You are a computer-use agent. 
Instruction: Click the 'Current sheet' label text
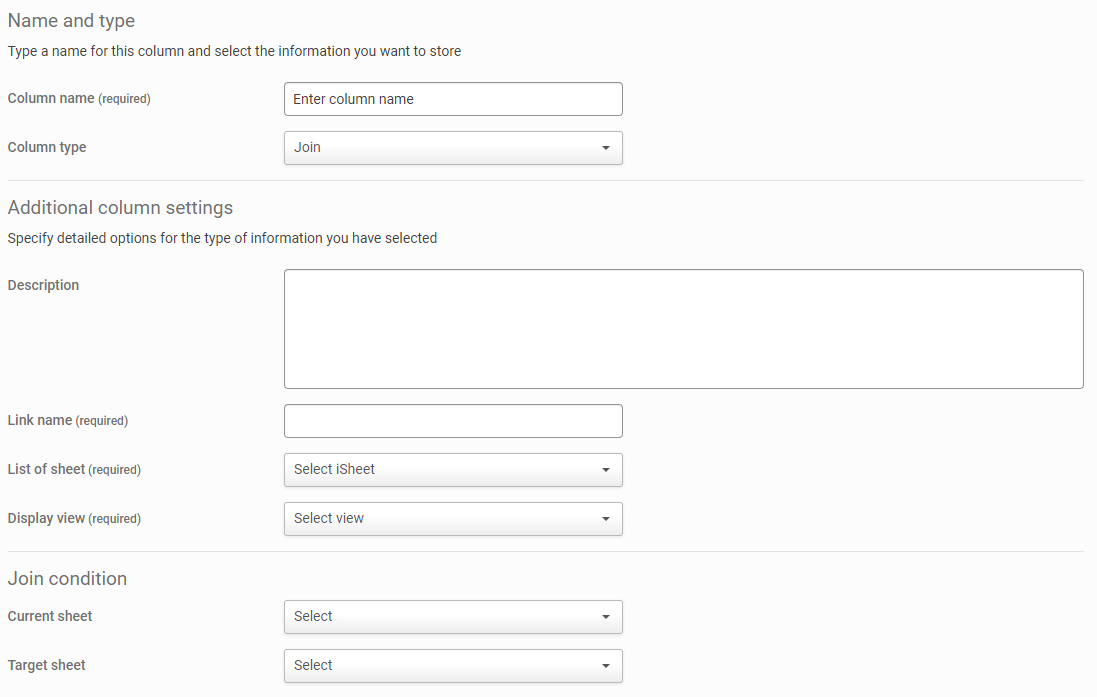coord(50,617)
